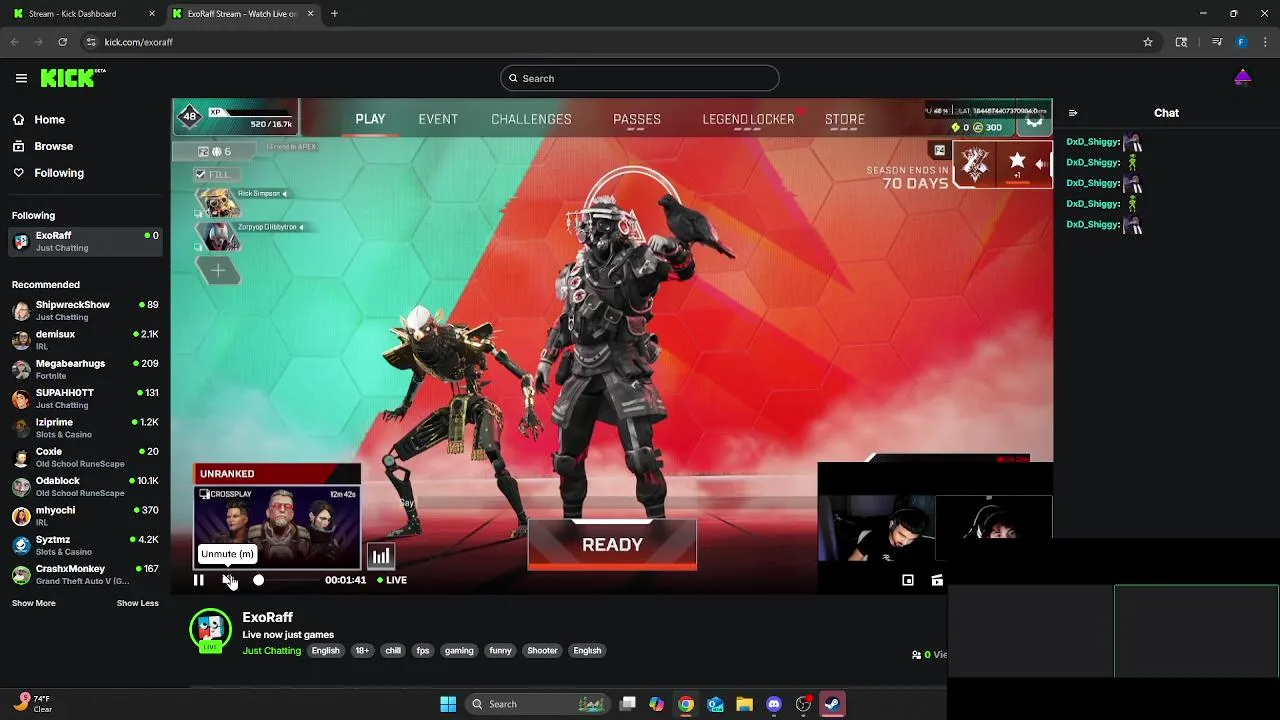Expand list with Show More
The height and width of the screenshot is (720, 1280).
click(34, 603)
